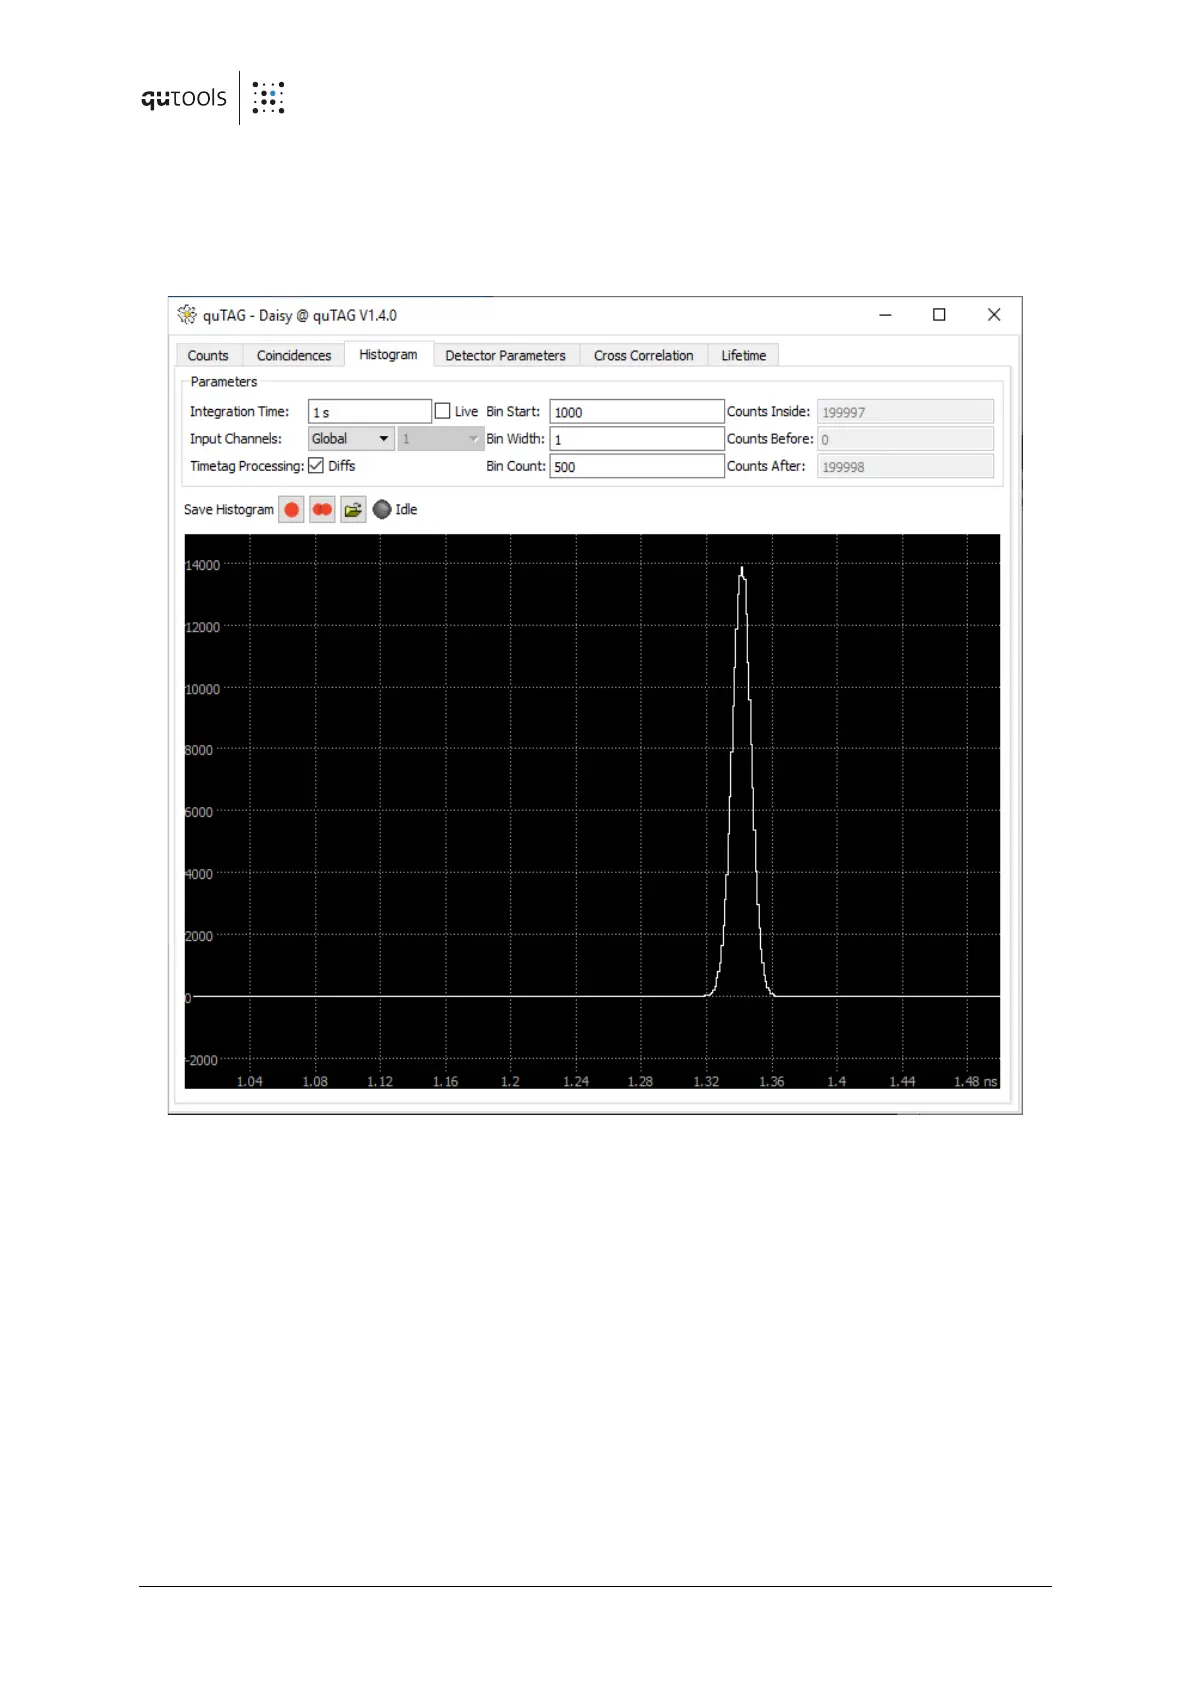The image size is (1191, 1684).
Task: Maximize the quTAG window
Action: point(939,315)
